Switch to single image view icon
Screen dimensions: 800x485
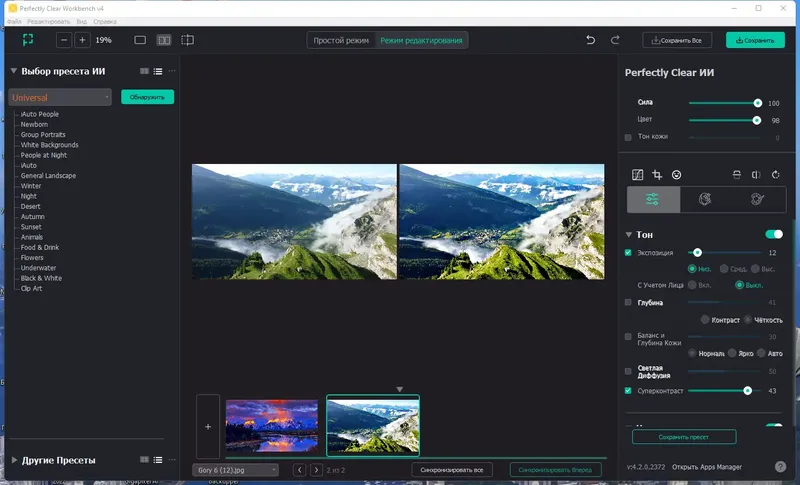coord(140,40)
